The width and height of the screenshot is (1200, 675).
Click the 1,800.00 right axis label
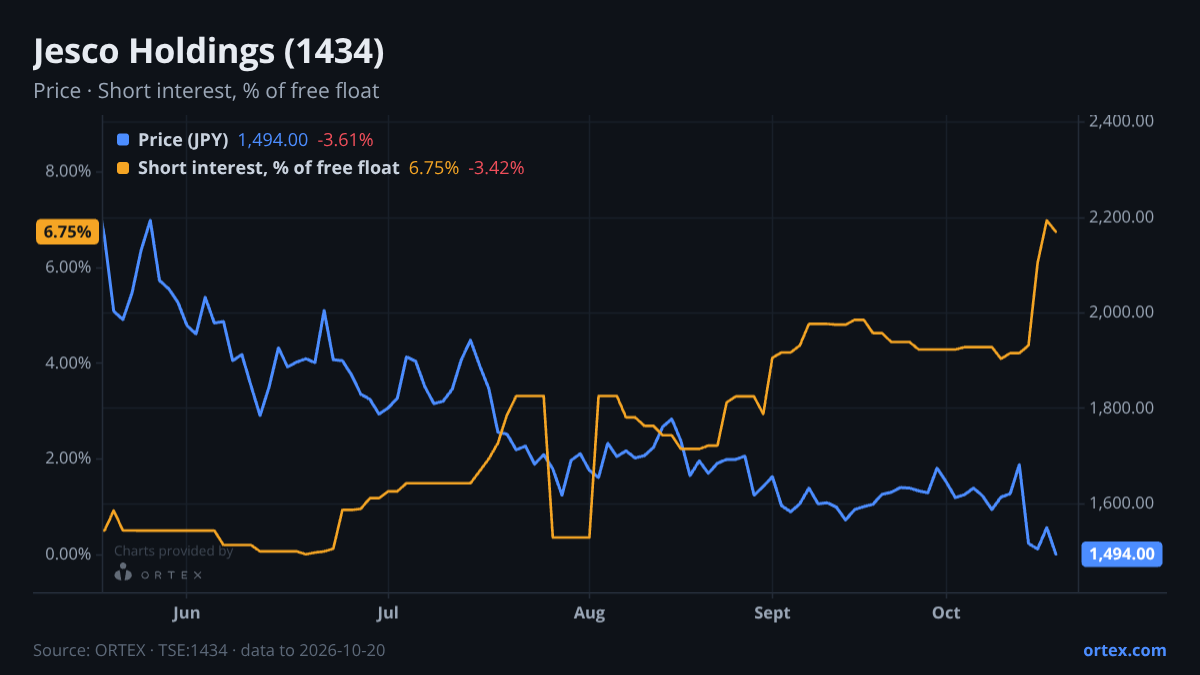click(1122, 408)
